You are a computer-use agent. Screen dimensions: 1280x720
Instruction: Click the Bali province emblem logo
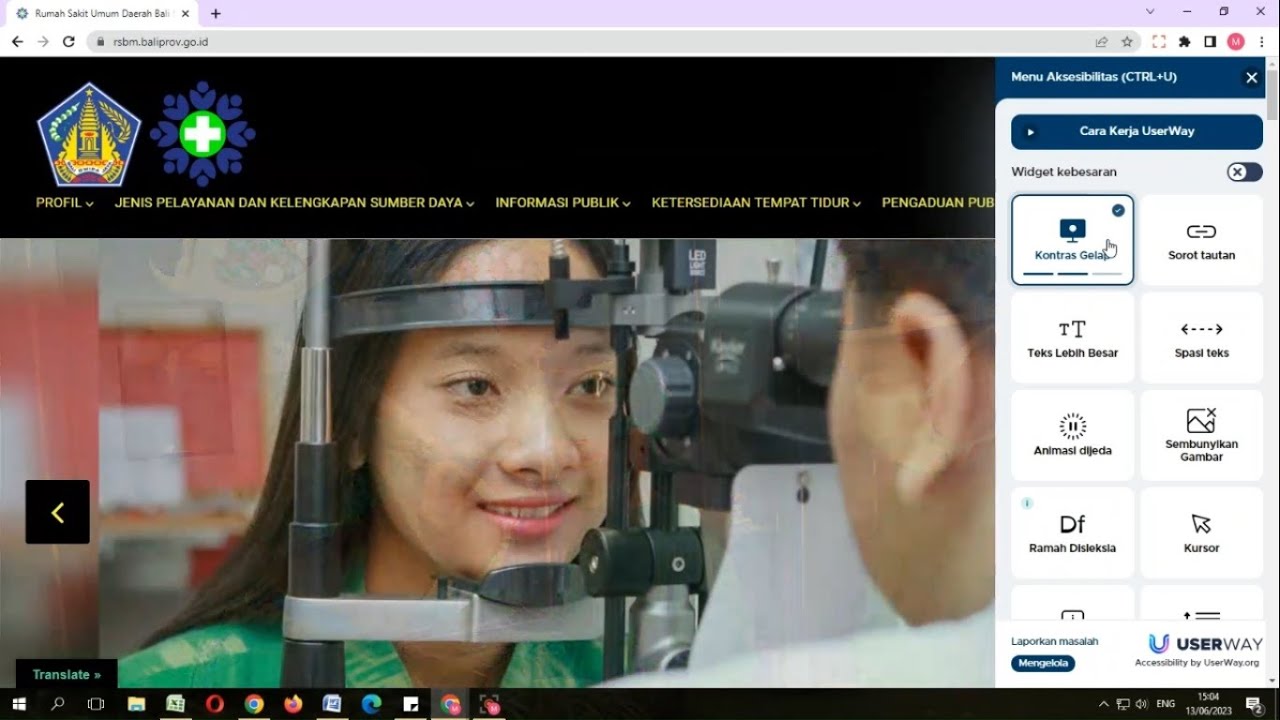(x=89, y=134)
